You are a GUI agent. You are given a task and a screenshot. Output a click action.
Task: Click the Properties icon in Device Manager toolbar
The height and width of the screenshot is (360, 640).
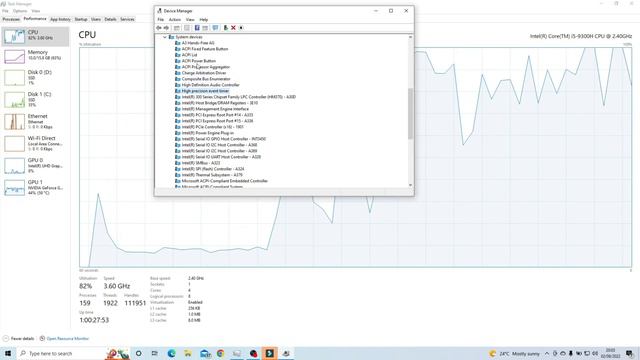[187, 28]
